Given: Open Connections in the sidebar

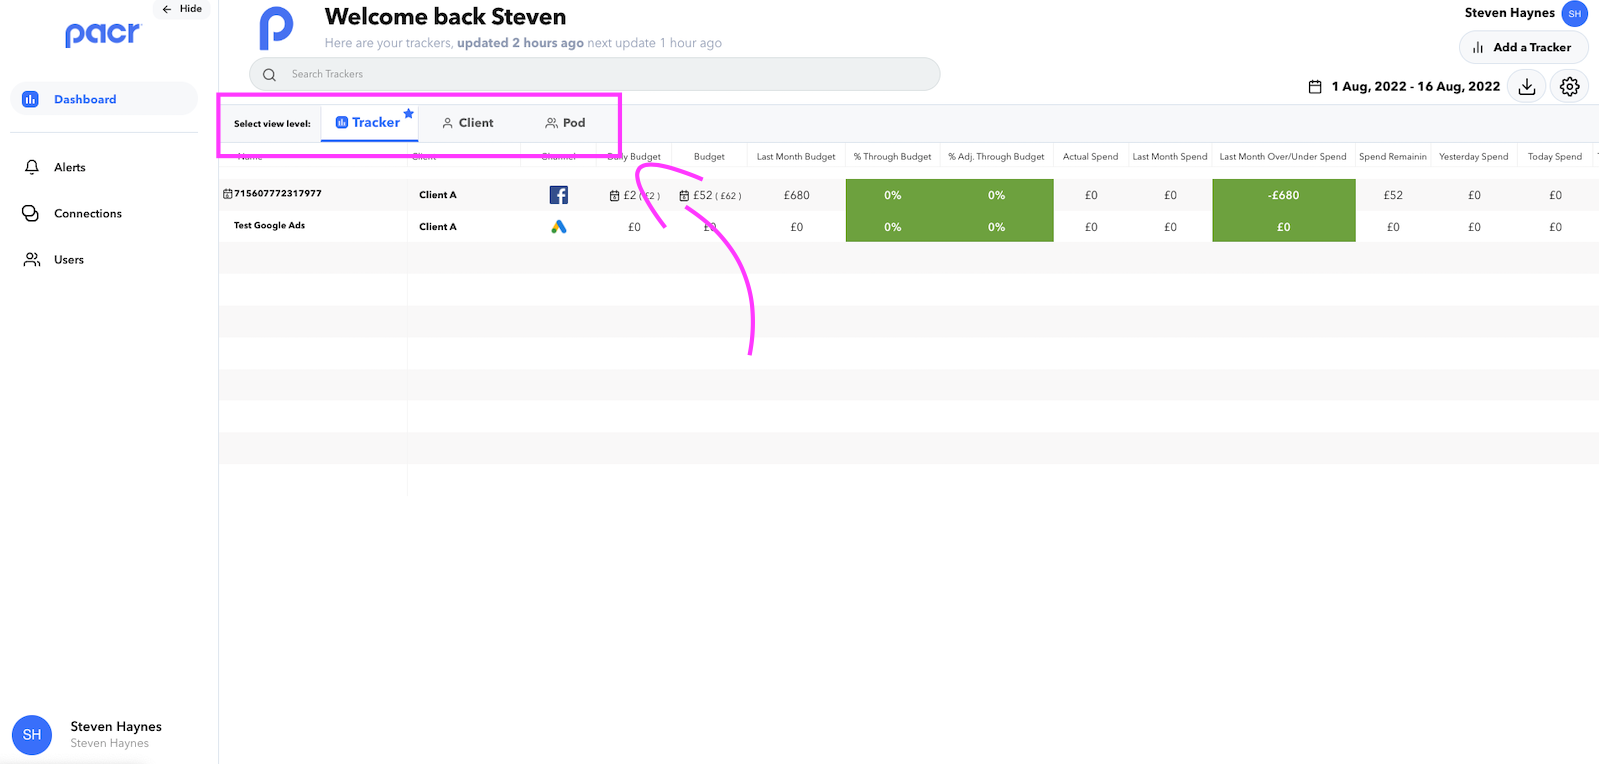Looking at the screenshot, I should [87, 213].
